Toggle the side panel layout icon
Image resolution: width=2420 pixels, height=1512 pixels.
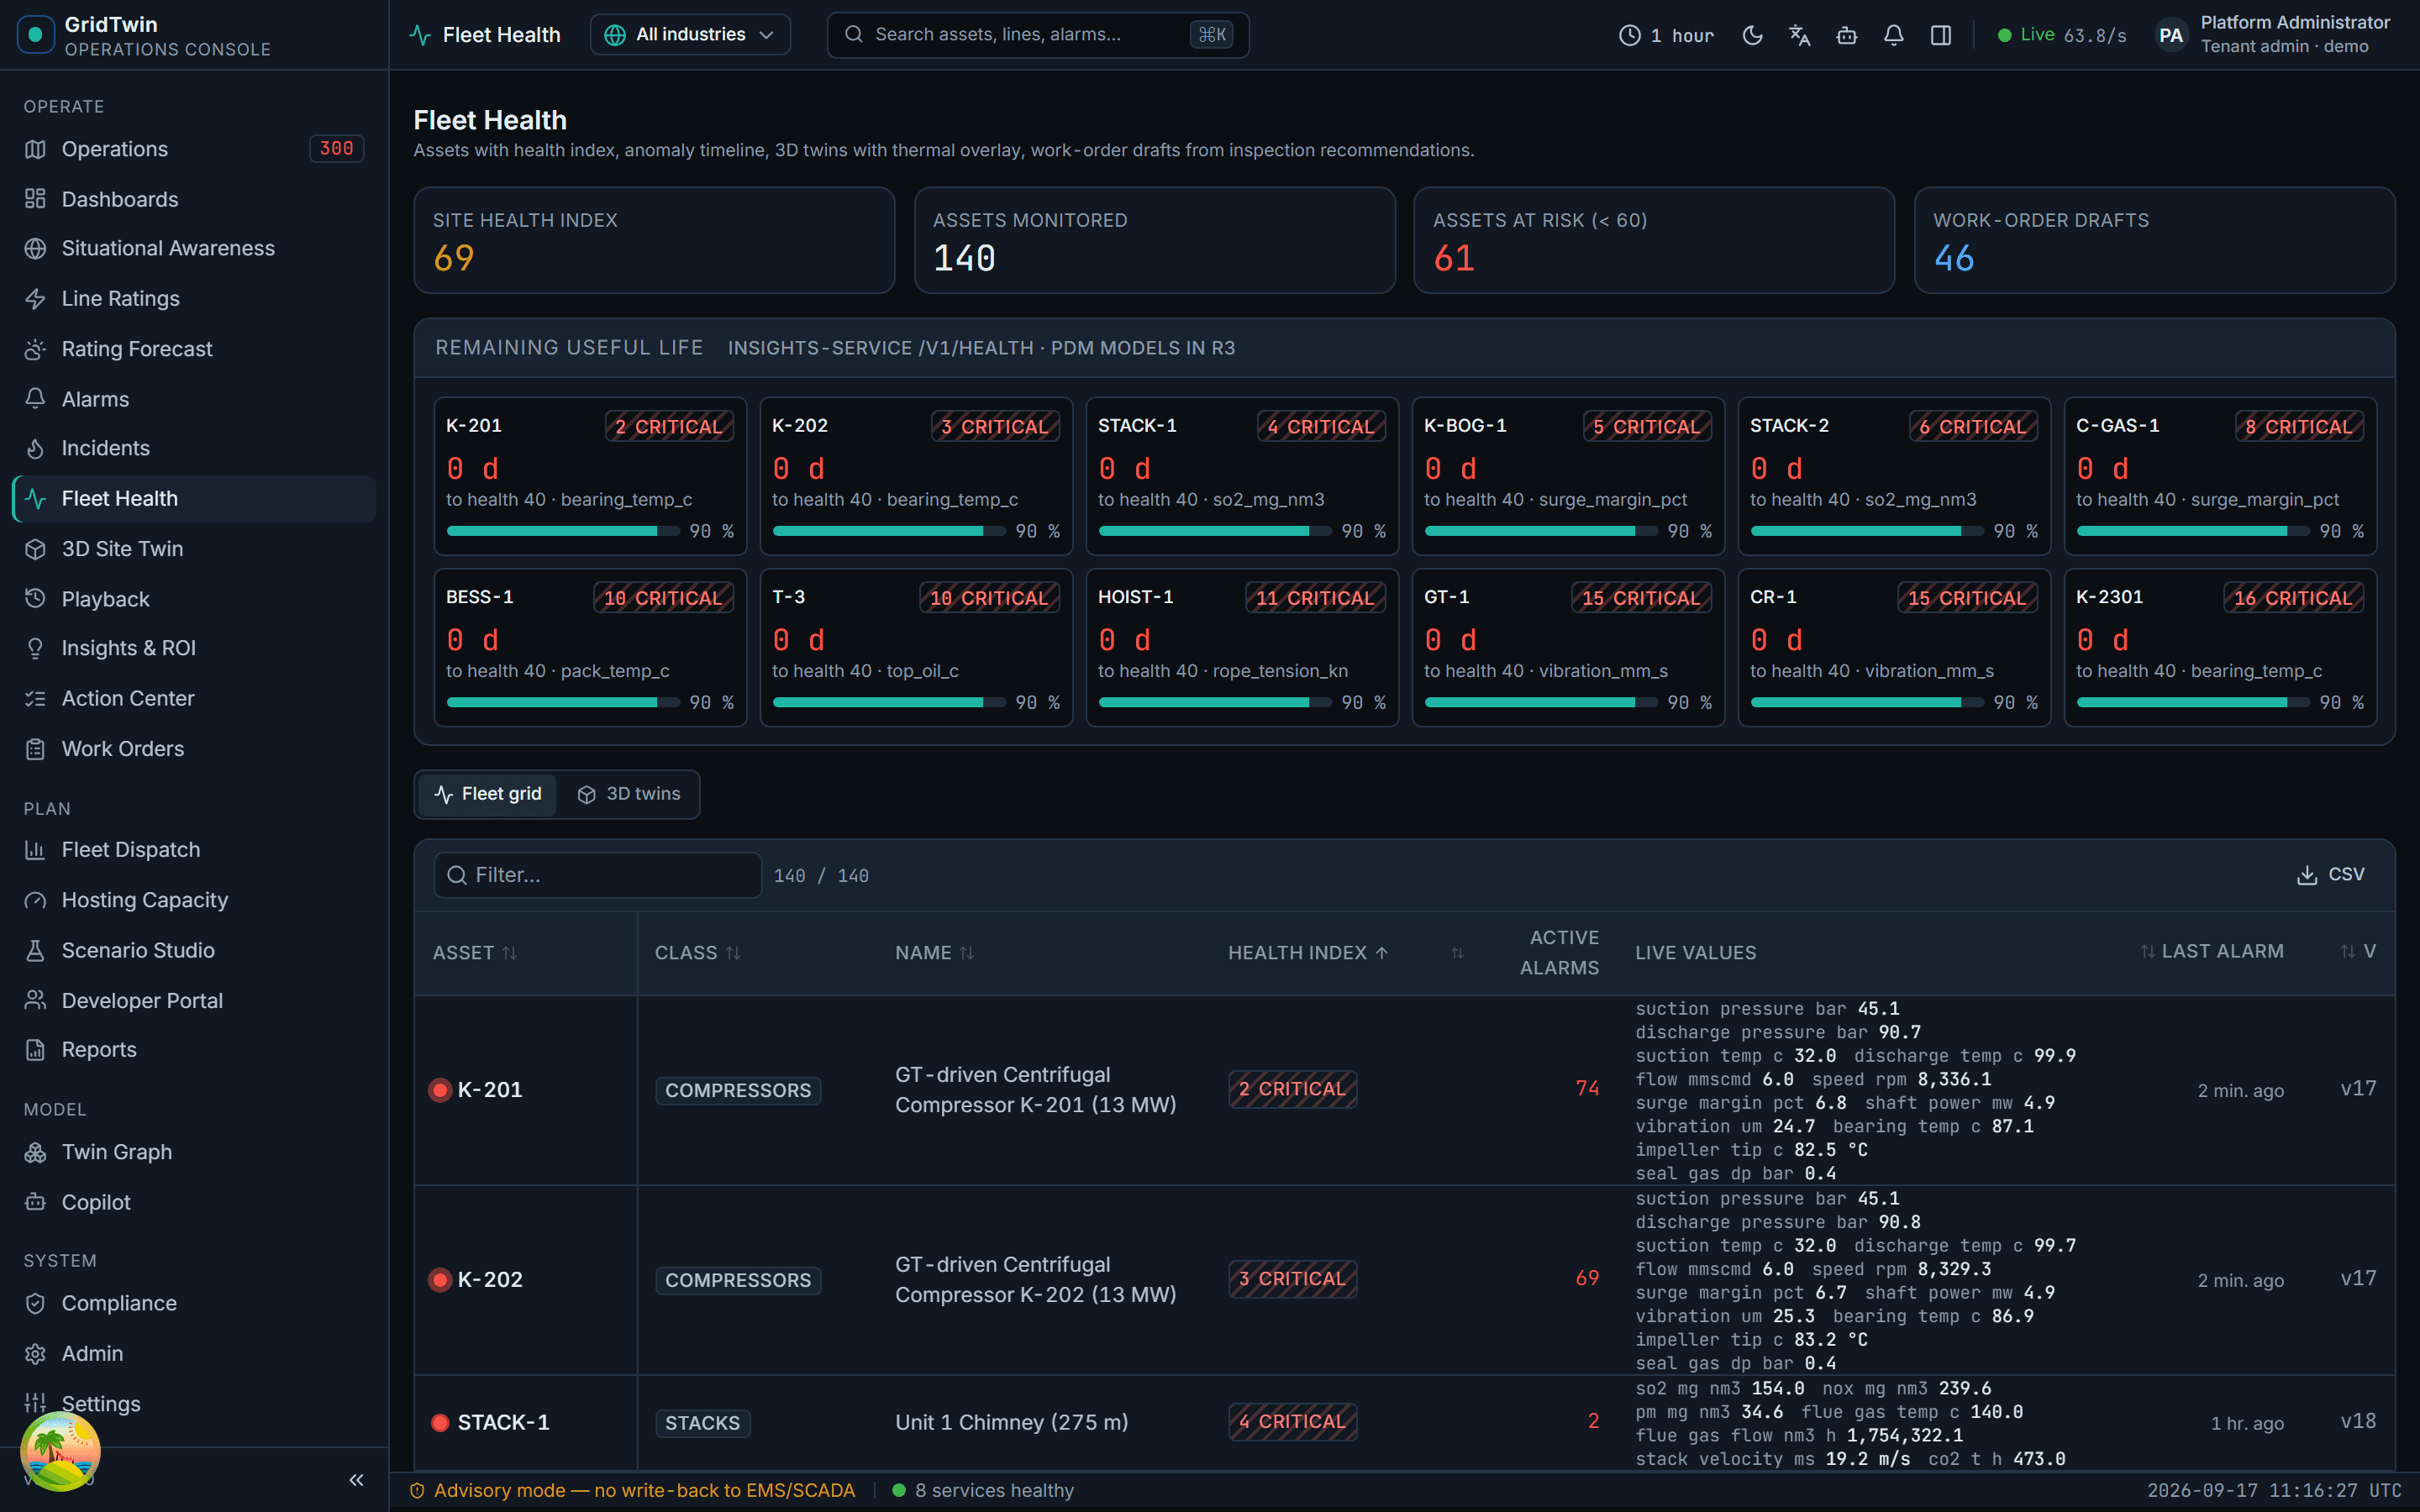point(1940,35)
